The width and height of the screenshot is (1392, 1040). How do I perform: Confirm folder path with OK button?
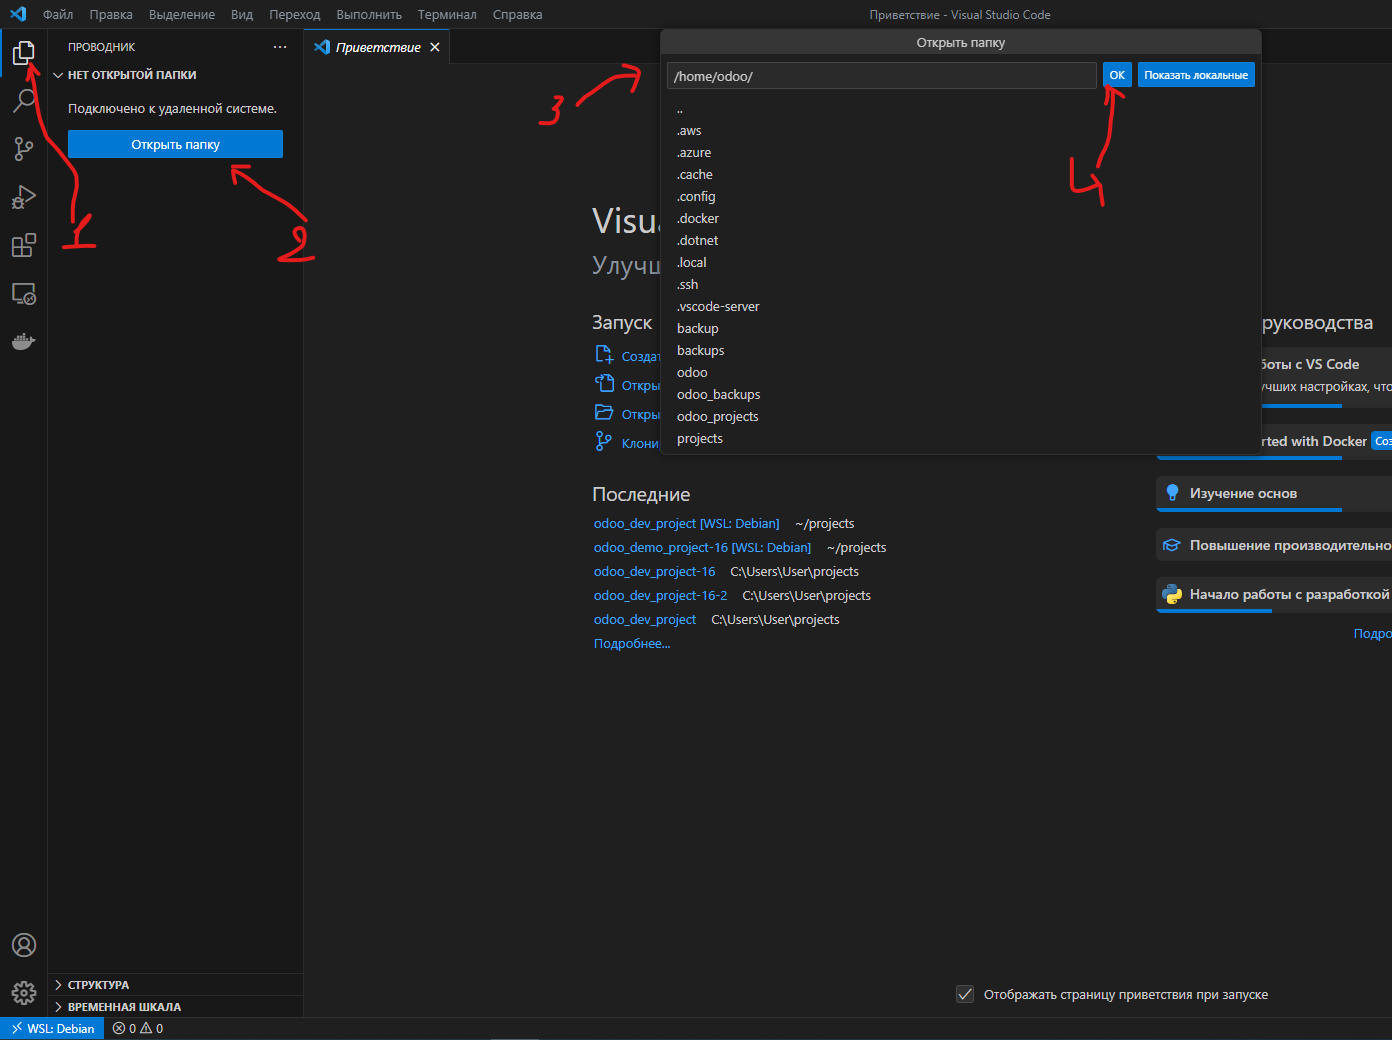(x=1117, y=75)
